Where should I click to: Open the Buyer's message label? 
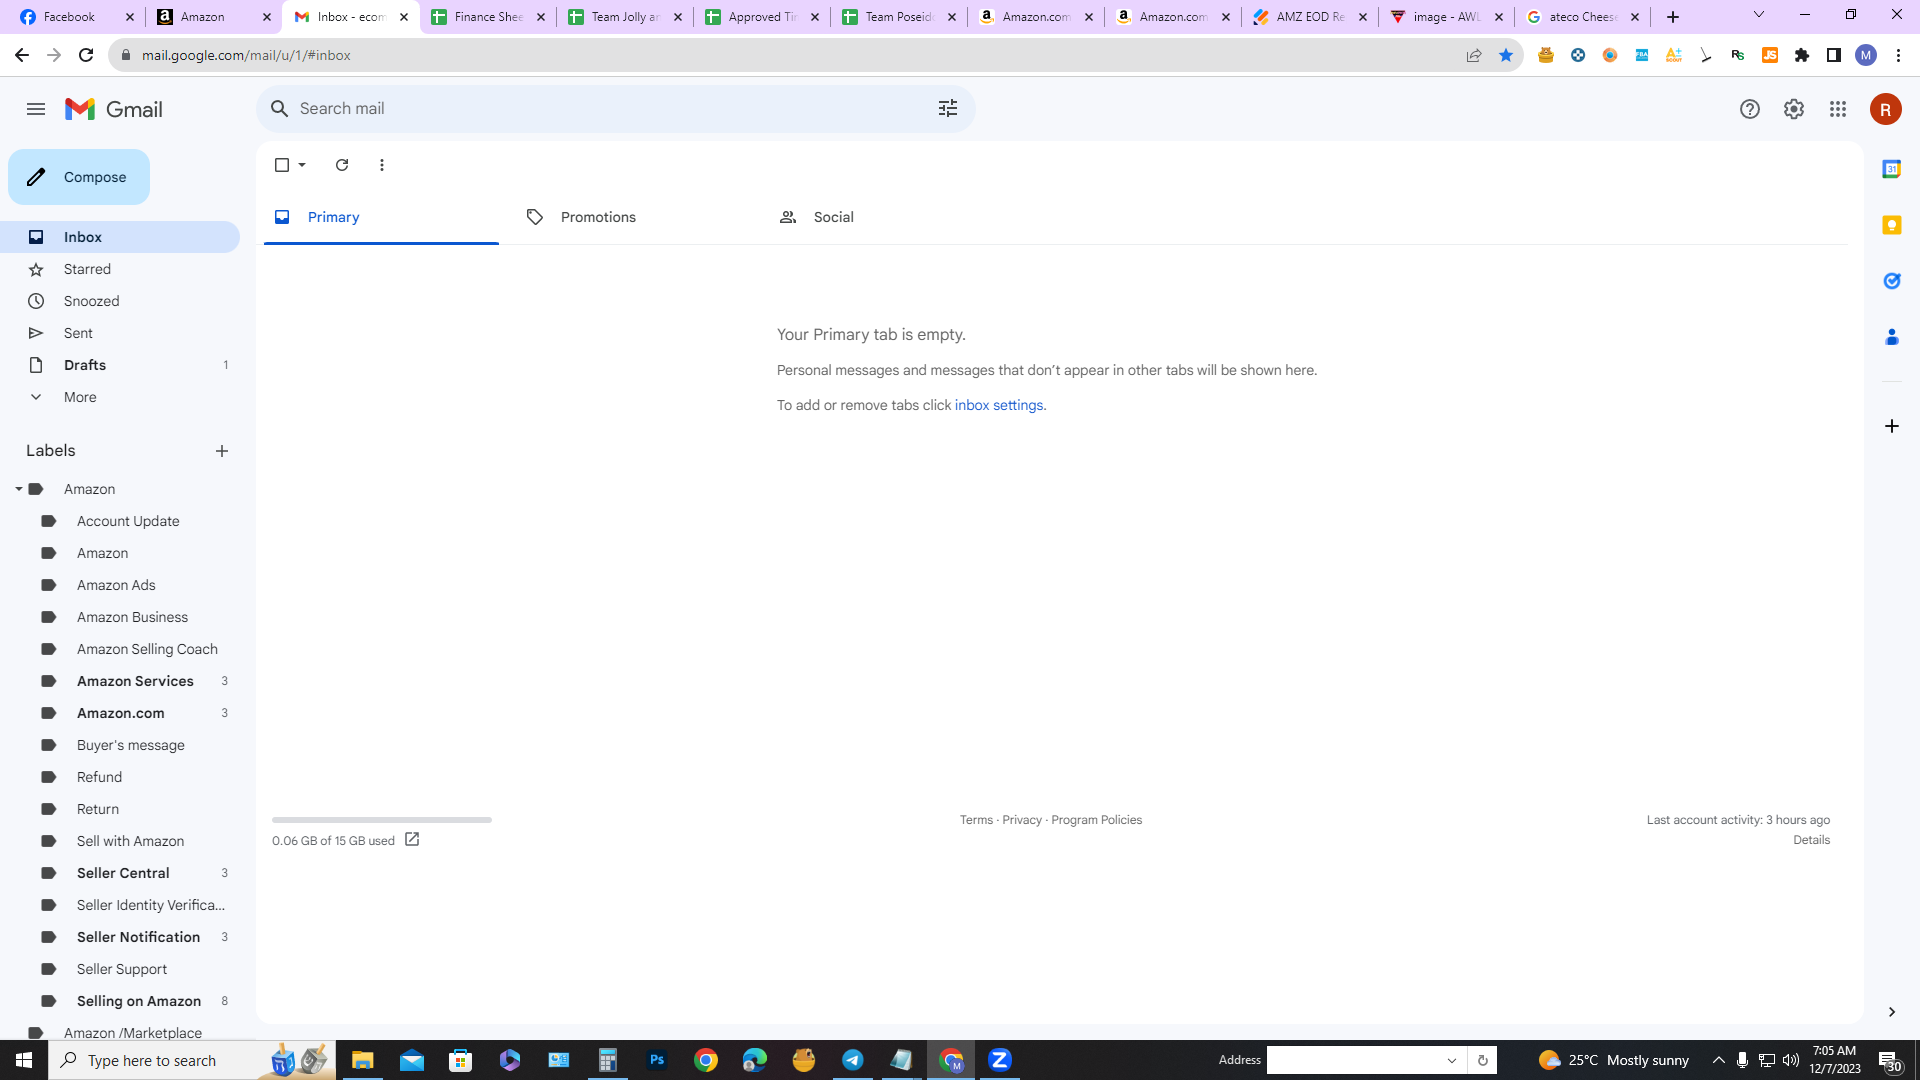click(x=131, y=745)
